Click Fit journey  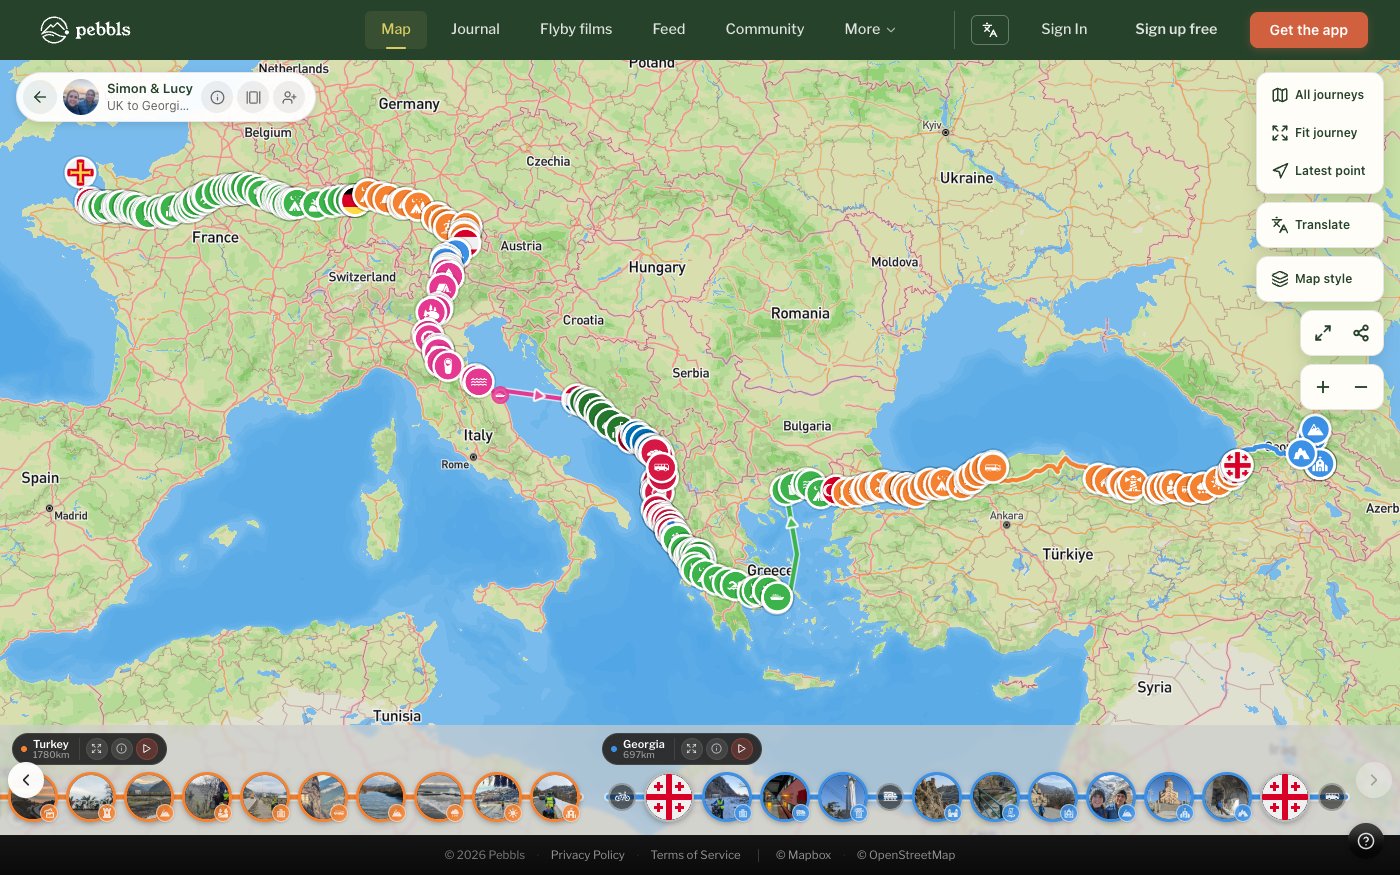point(1320,133)
